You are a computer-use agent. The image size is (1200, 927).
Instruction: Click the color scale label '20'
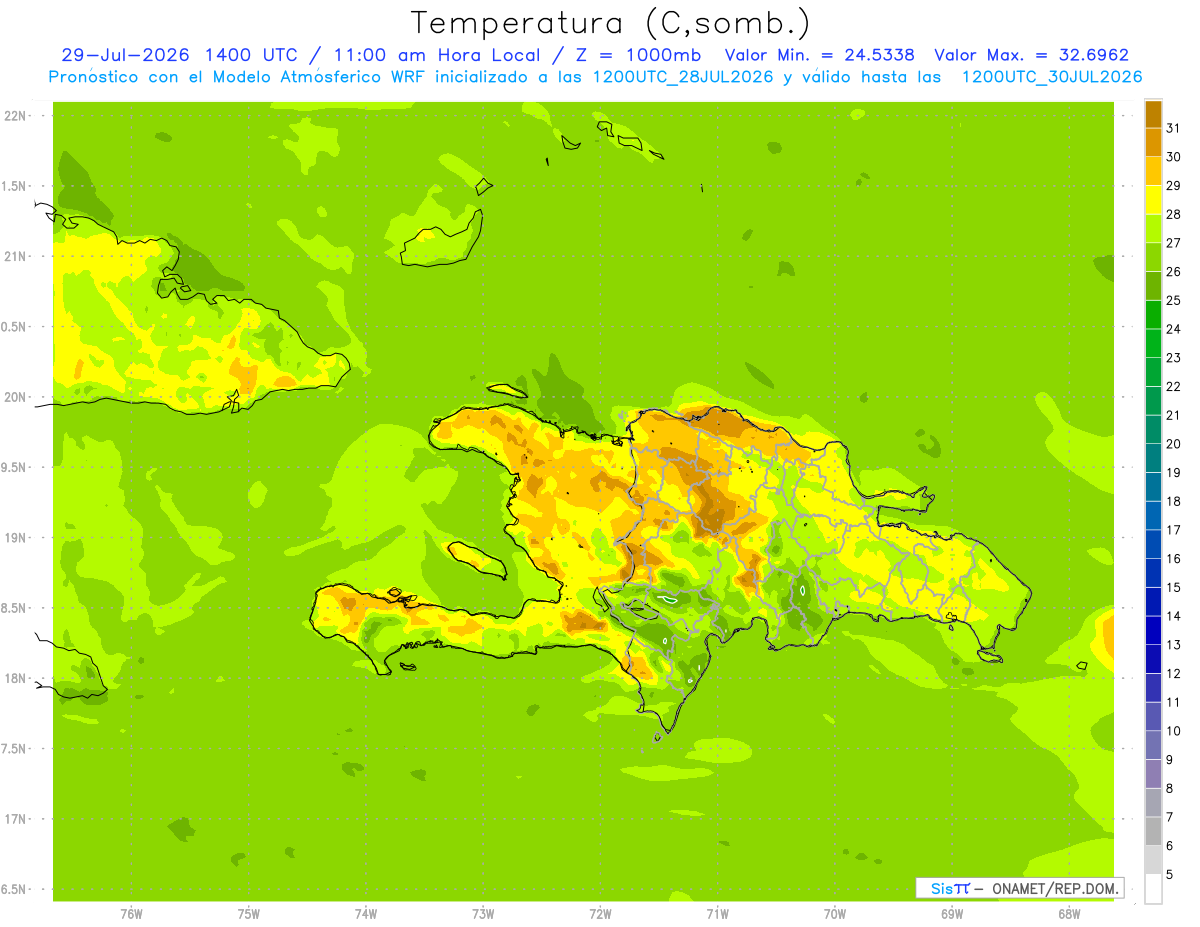click(x=1173, y=443)
